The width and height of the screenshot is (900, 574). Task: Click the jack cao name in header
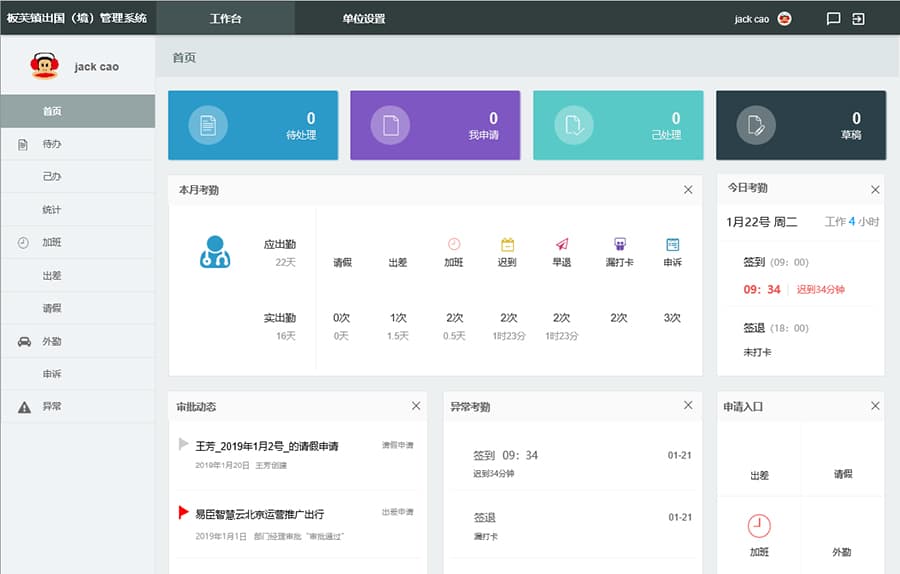click(751, 19)
